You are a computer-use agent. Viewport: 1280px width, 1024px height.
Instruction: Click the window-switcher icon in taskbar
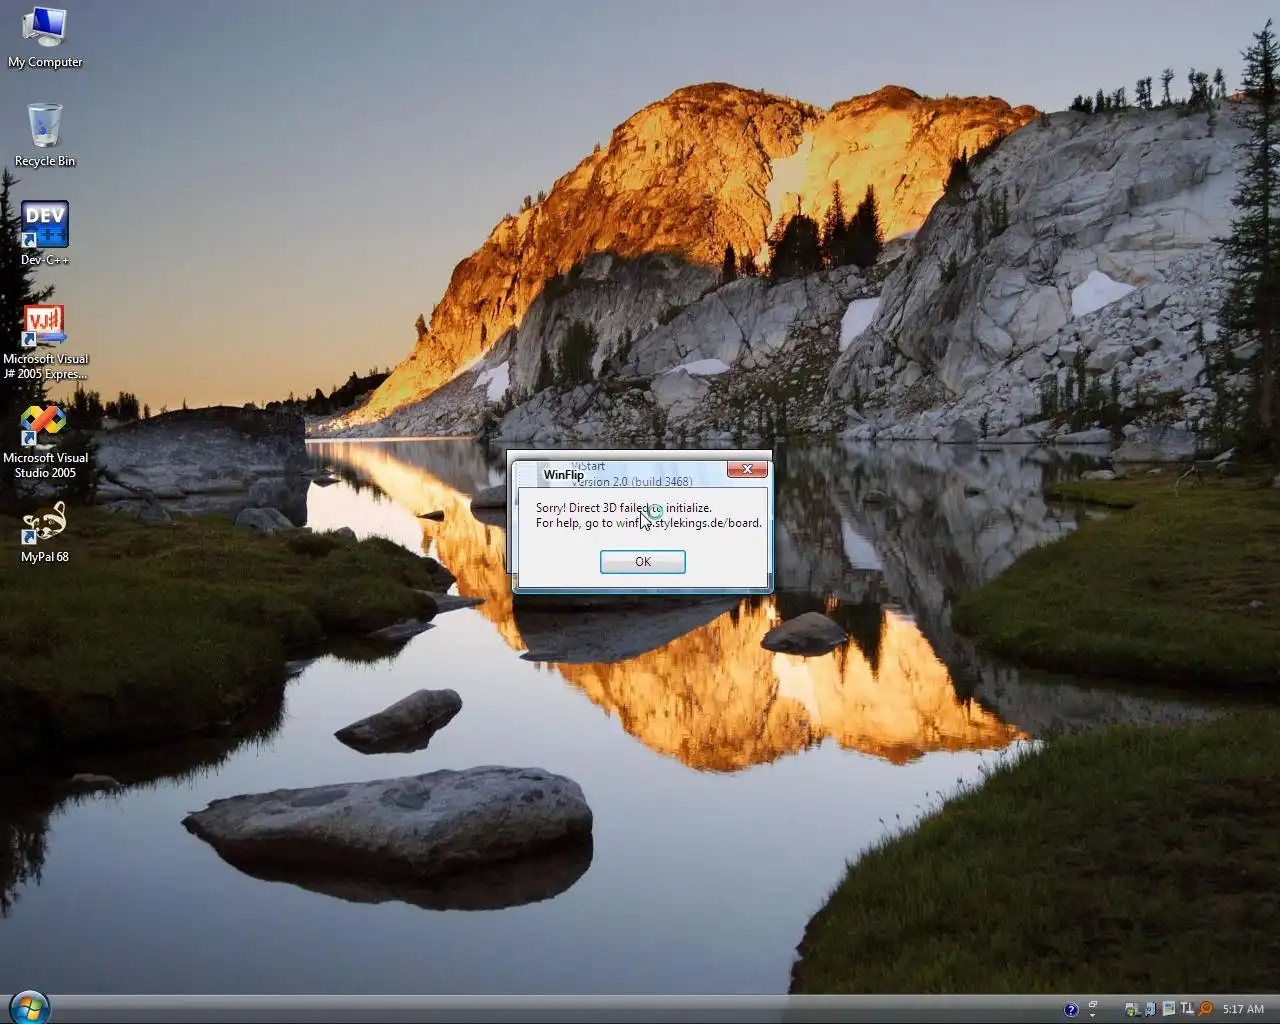point(1093,1004)
